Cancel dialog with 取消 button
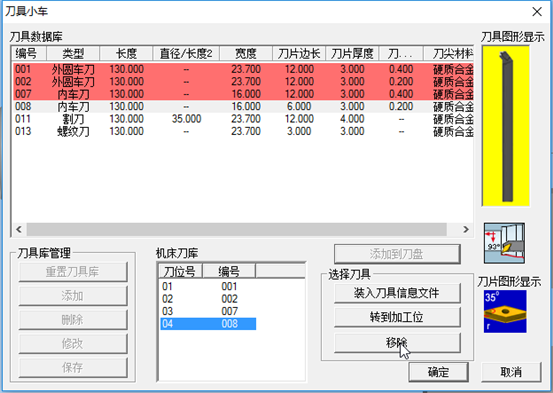This screenshot has height=393, width=553. [x=511, y=372]
